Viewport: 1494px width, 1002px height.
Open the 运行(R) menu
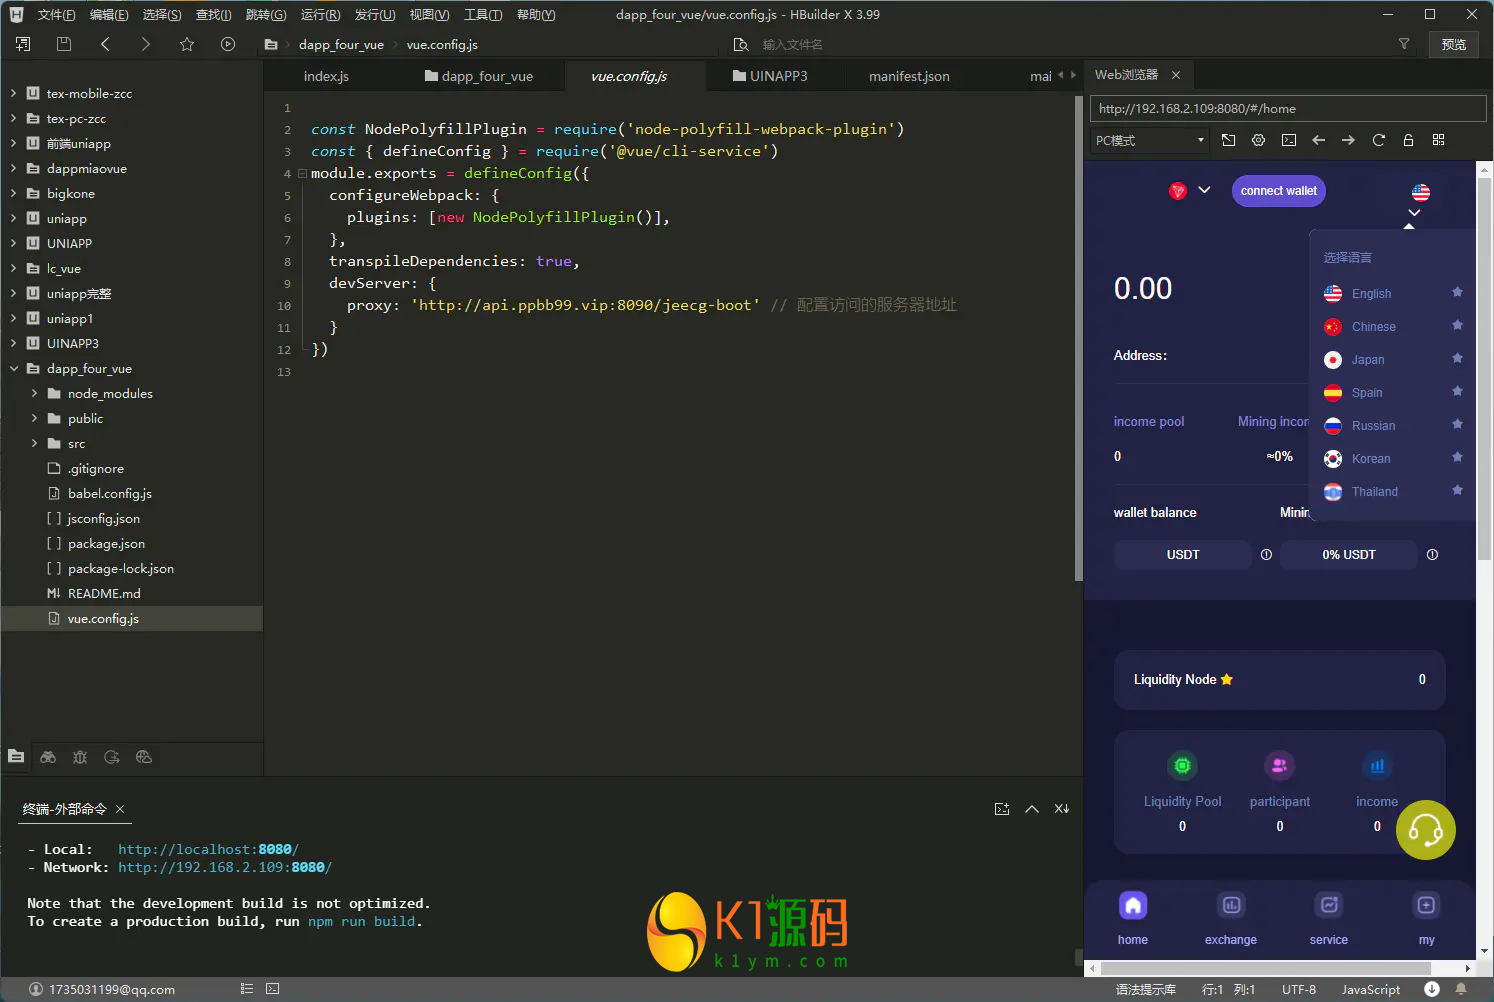pos(320,15)
